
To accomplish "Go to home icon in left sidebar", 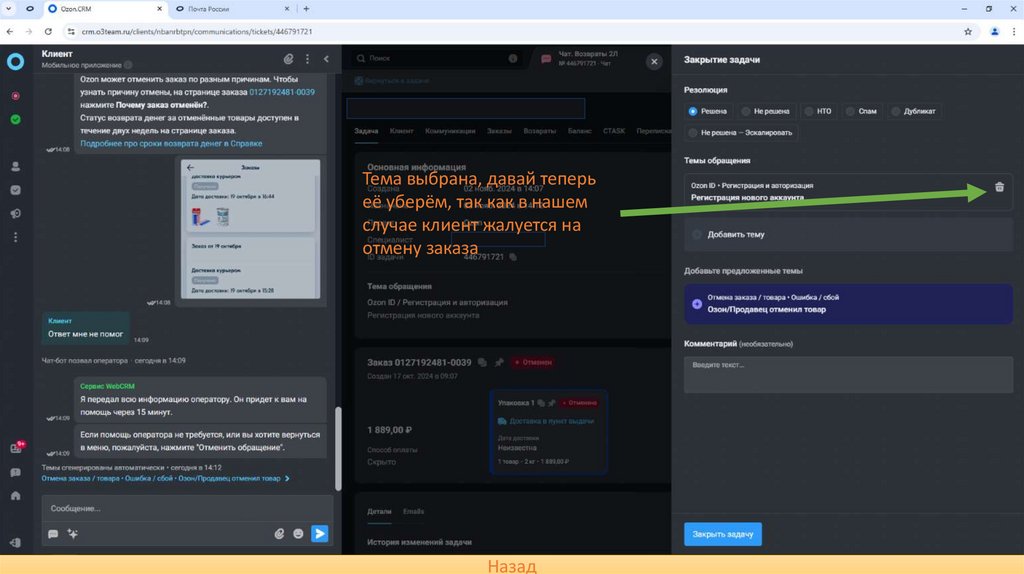I will pos(16,496).
